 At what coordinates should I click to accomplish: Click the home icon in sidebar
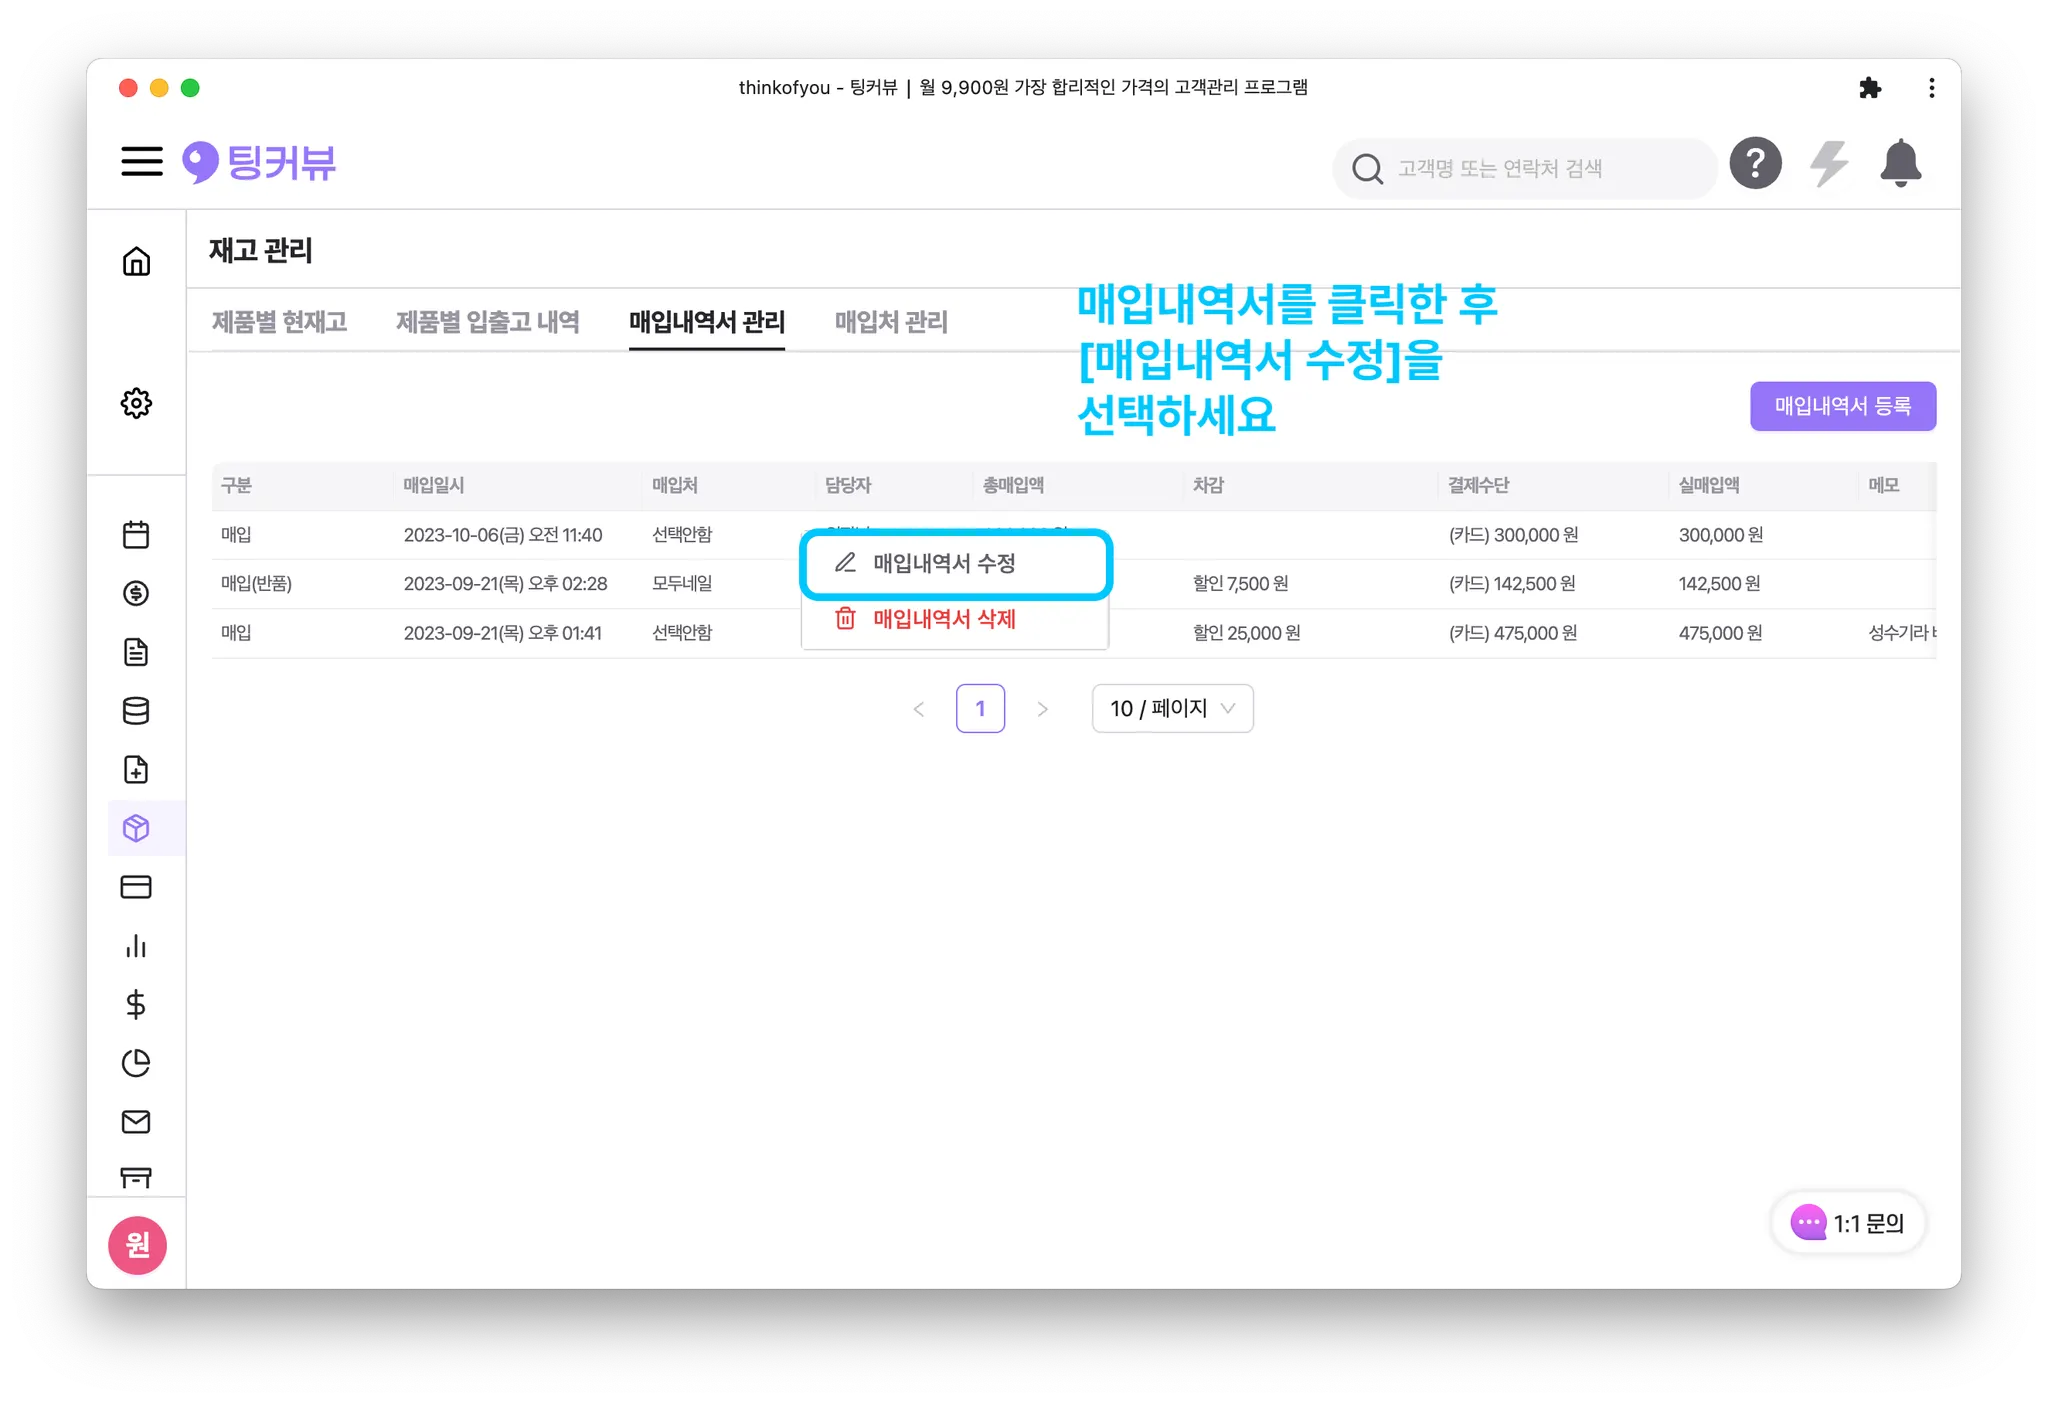[136, 262]
